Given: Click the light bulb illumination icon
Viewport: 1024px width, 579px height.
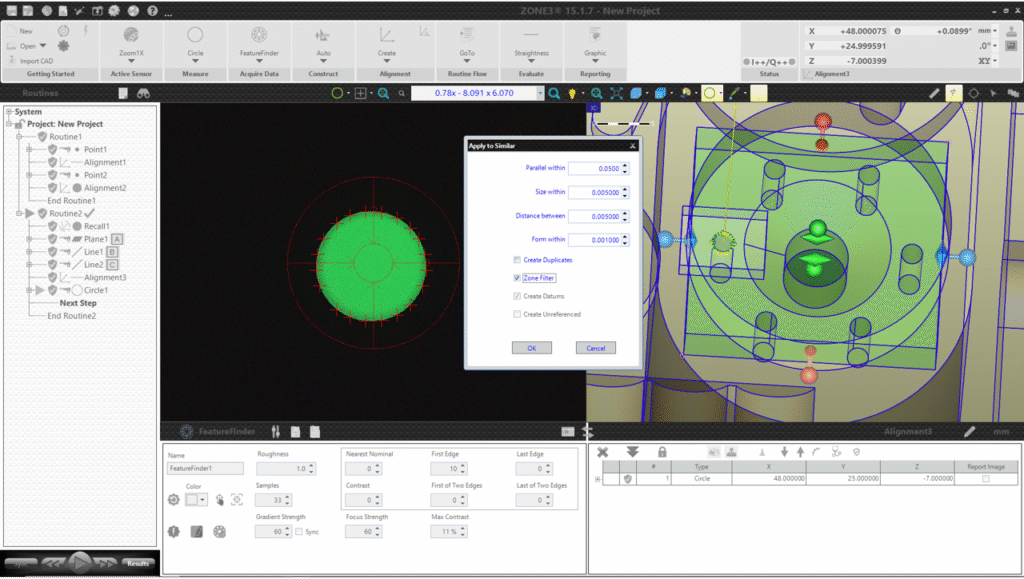Looking at the screenshot, I should (572, 93).
